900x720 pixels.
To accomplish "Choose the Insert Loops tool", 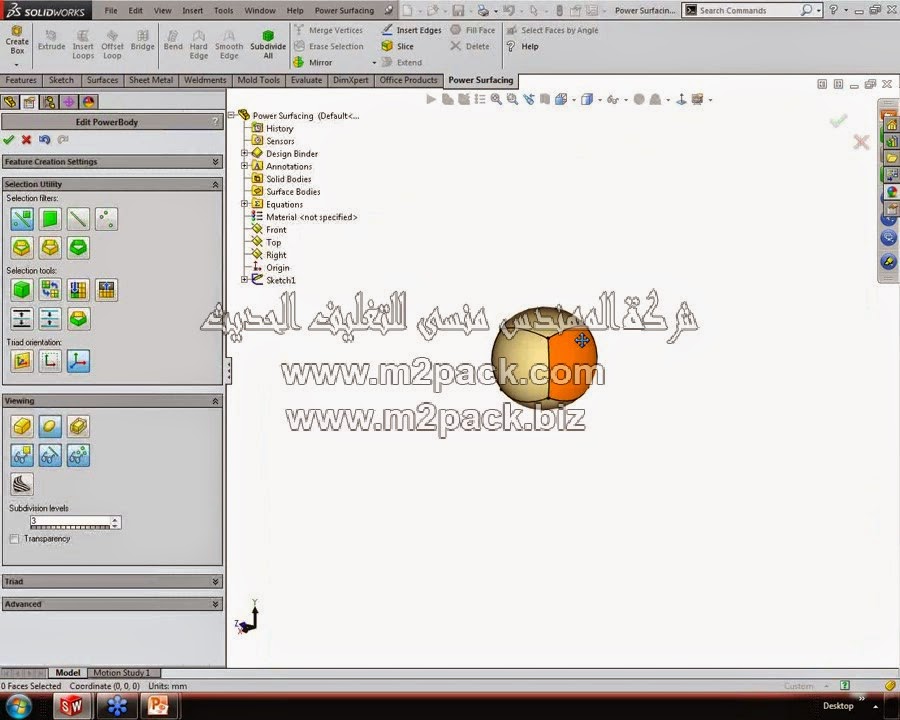I will (x=83, y=45).
